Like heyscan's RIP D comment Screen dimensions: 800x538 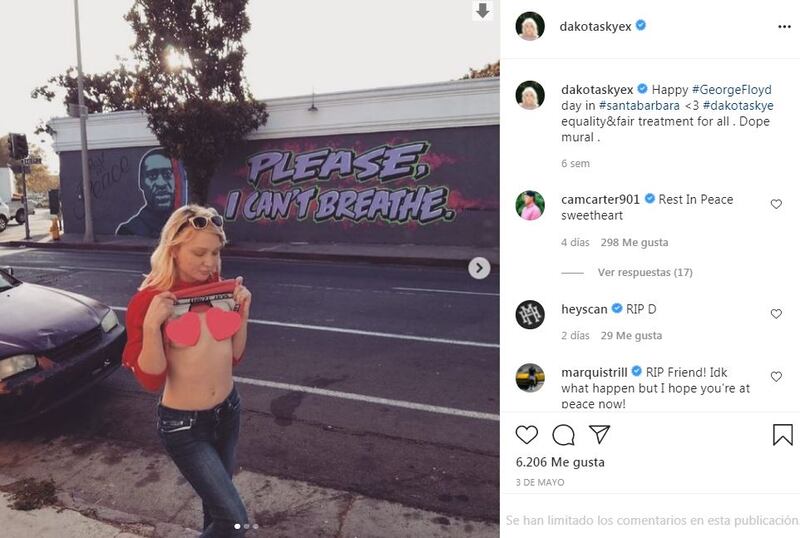click(x=776, y=314)
